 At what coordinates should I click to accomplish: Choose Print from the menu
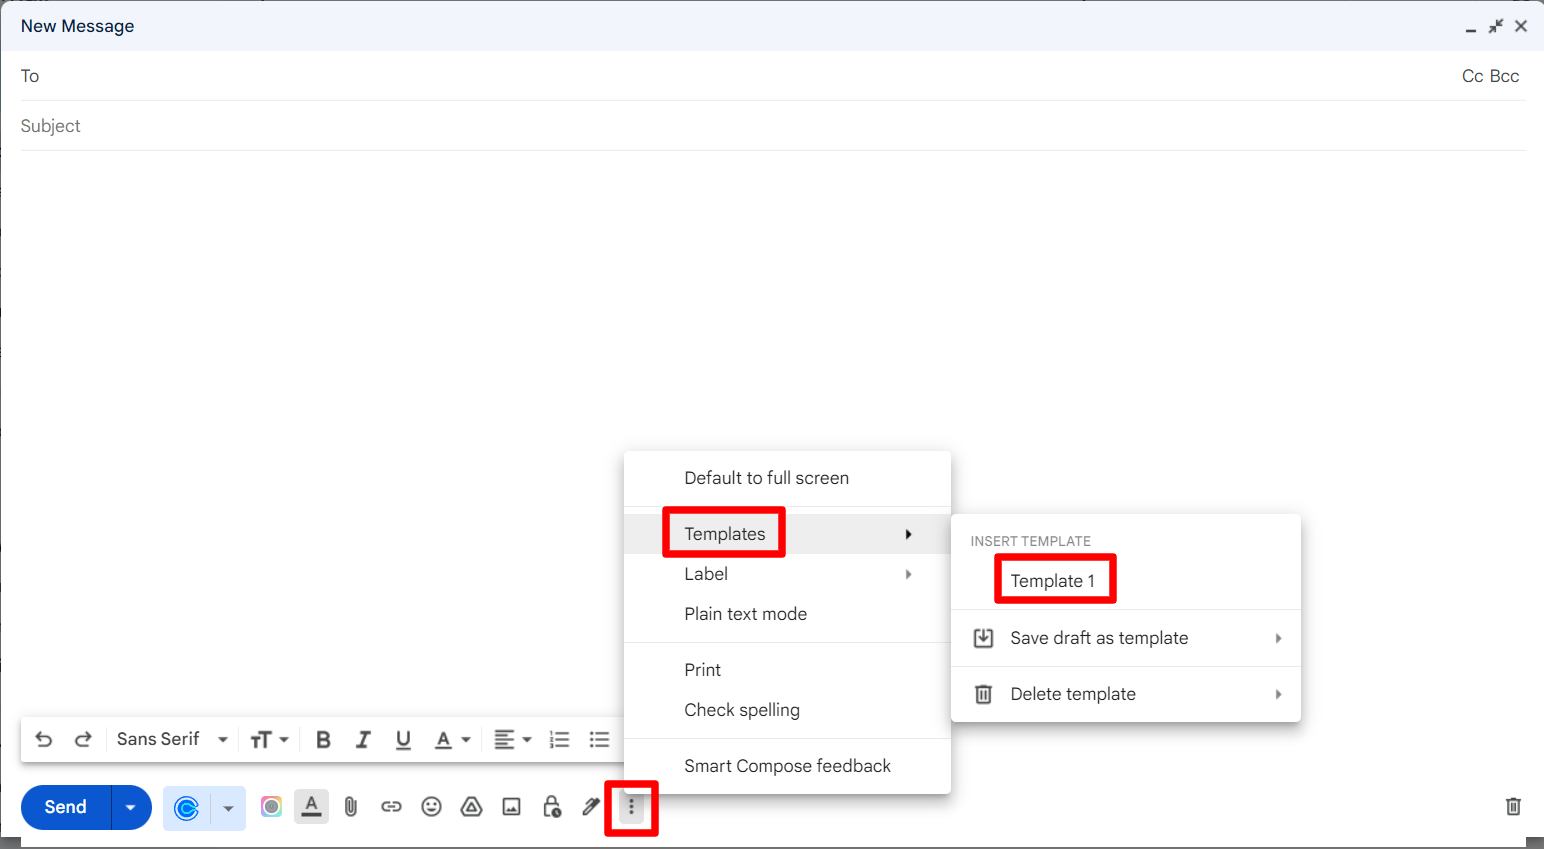pyautogui.click(x=787, y=670)
